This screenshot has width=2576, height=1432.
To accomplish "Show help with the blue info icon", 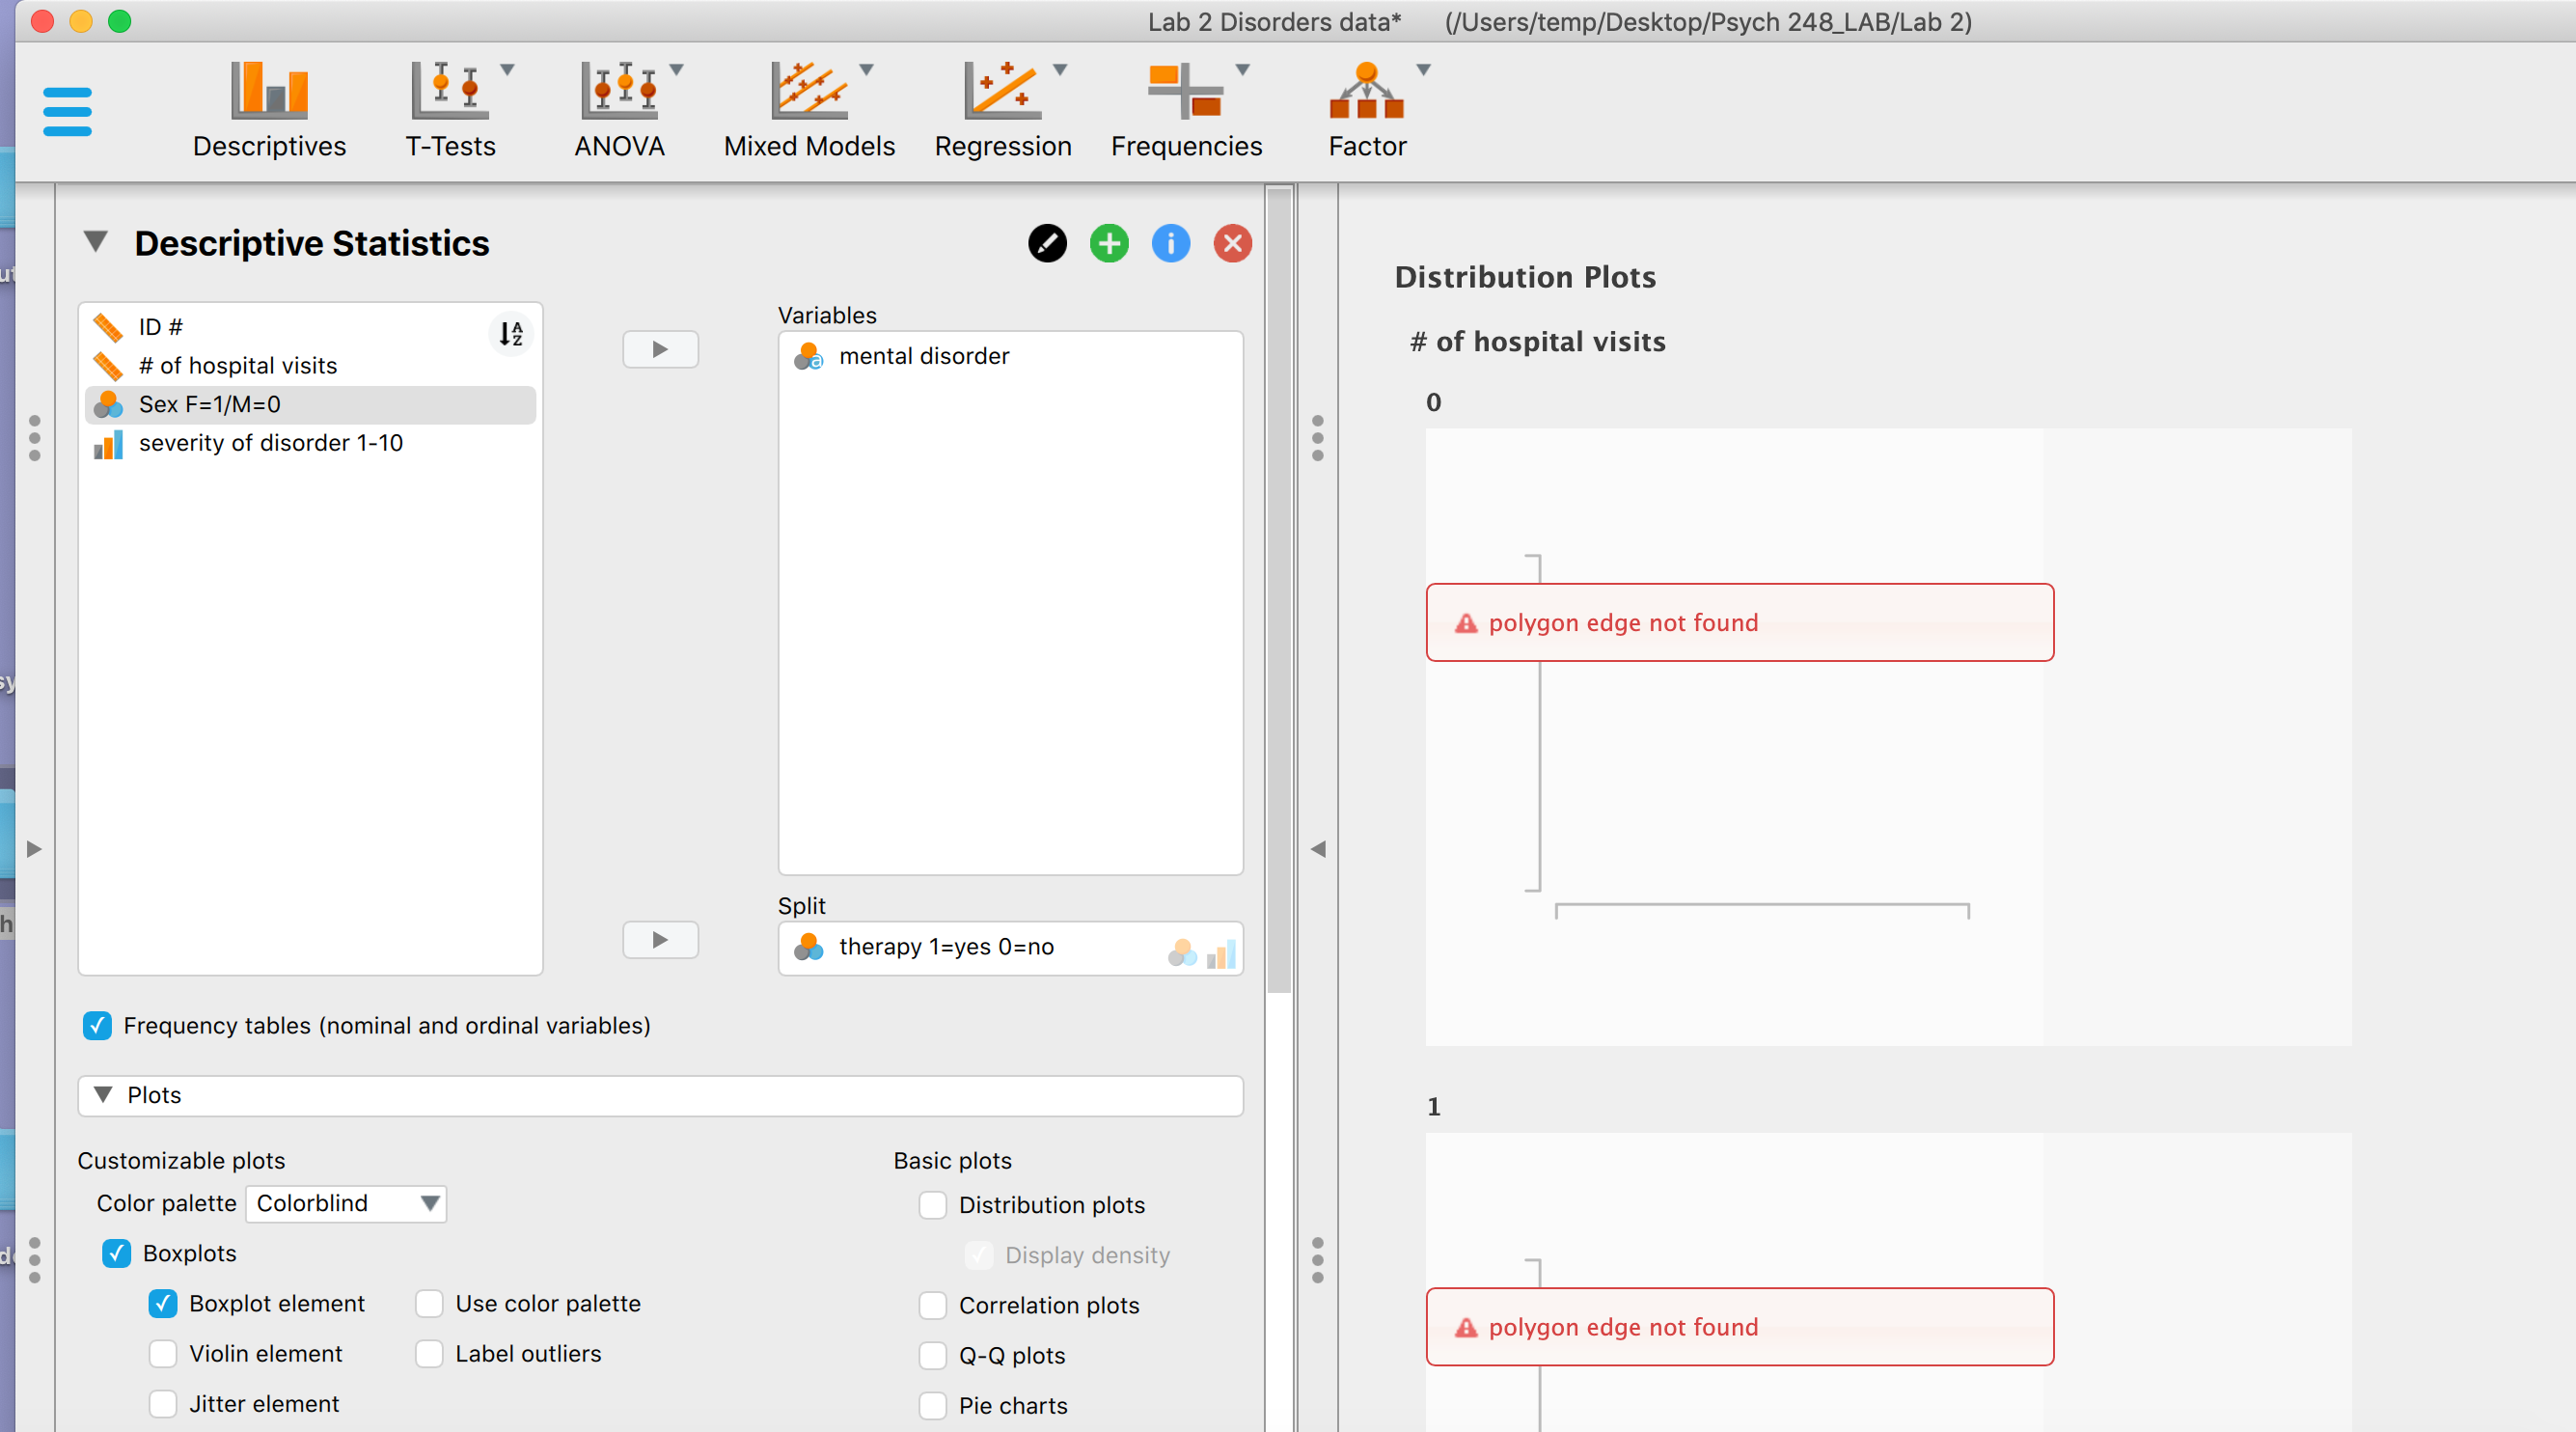I will [1171, 243].
